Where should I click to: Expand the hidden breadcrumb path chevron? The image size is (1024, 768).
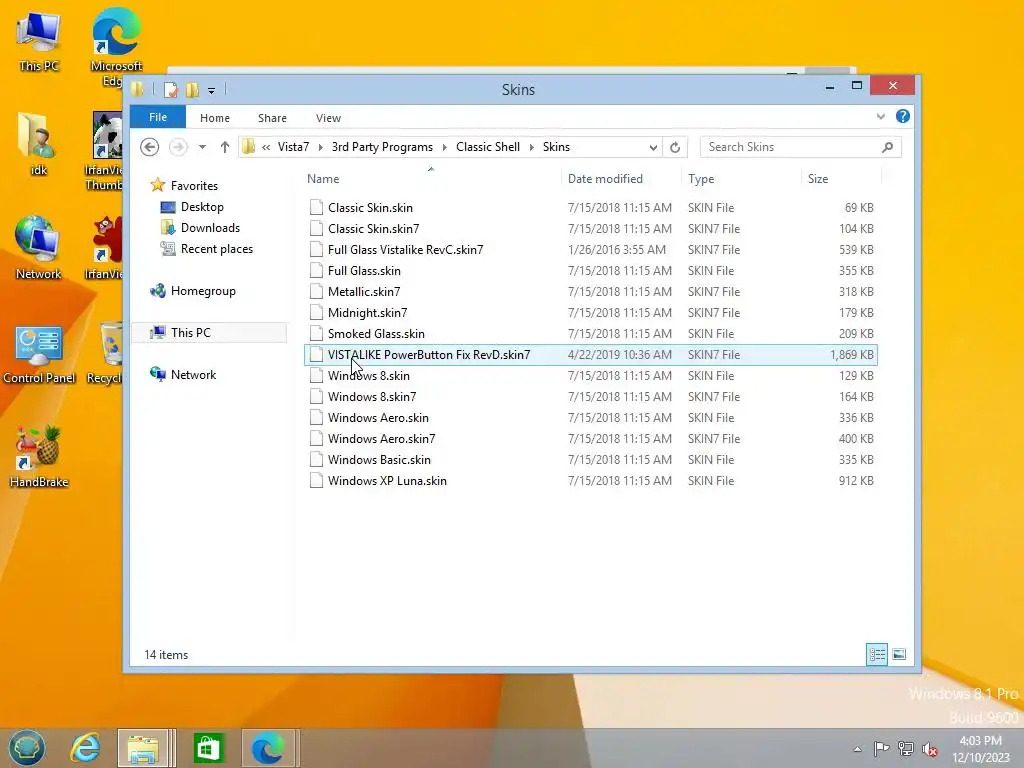tap(266, 148)
